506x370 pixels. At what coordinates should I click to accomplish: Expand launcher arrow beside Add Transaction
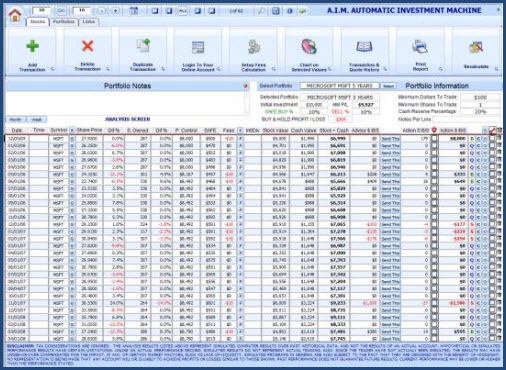(53, 69)
